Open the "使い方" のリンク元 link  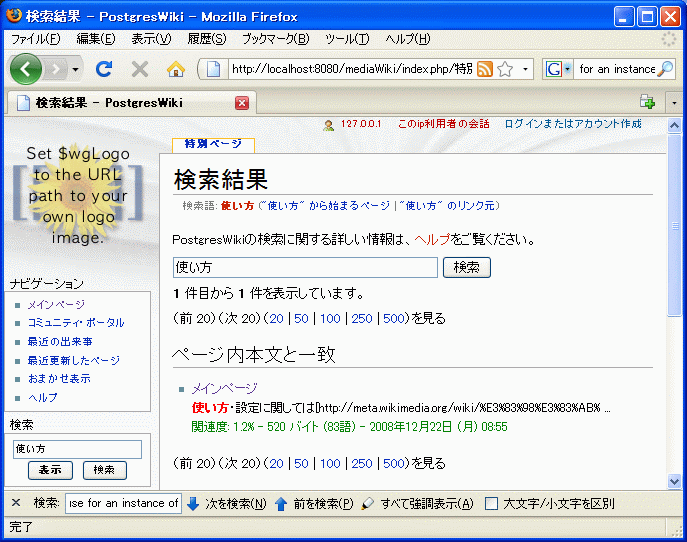[x=449, y=205]
